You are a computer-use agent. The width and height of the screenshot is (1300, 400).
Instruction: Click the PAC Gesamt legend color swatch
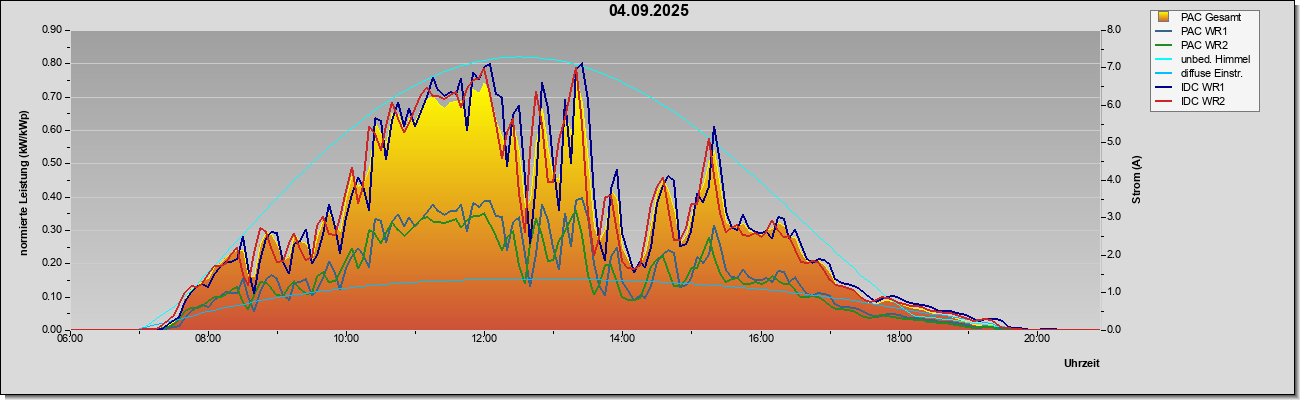click(x=1164, y=17)
